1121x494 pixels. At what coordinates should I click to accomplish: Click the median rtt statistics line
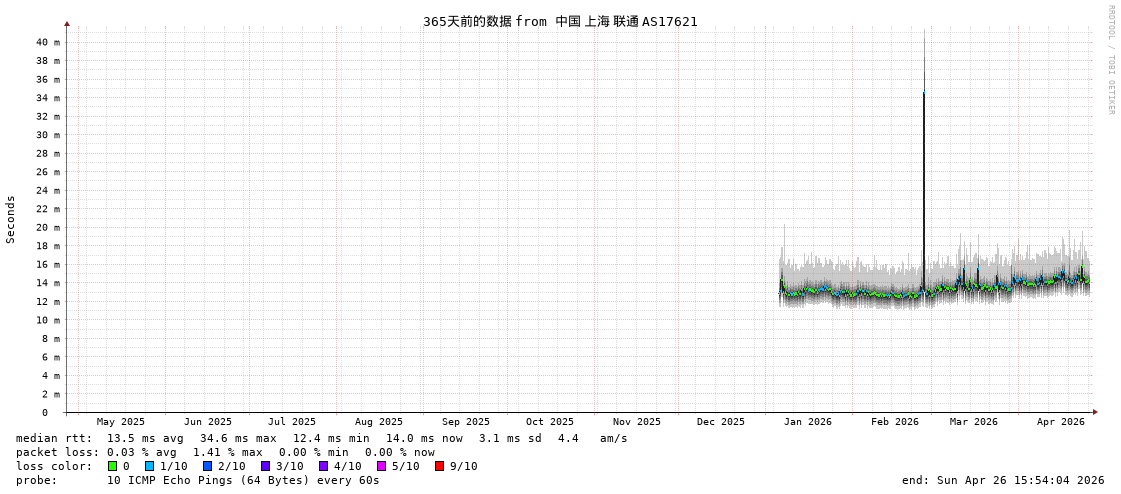[321, 438]
